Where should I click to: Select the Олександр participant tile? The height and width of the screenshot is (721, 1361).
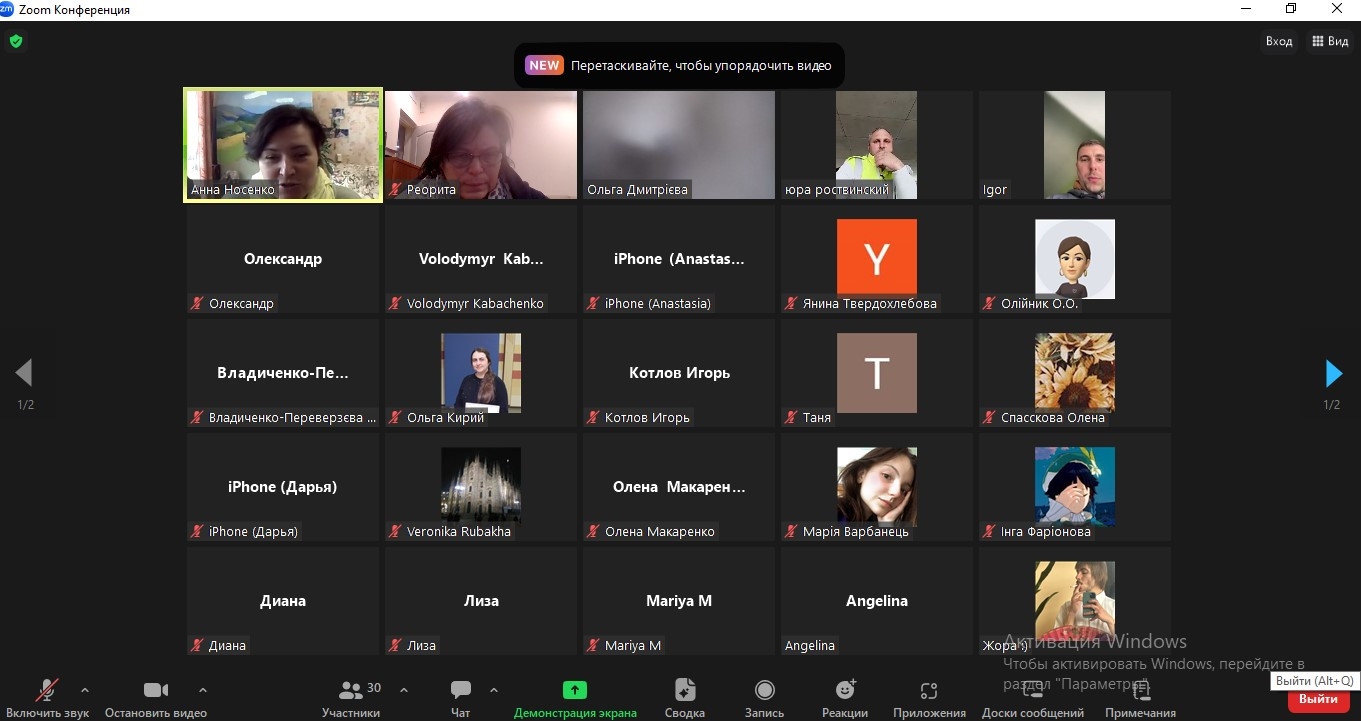click(283, 259)
